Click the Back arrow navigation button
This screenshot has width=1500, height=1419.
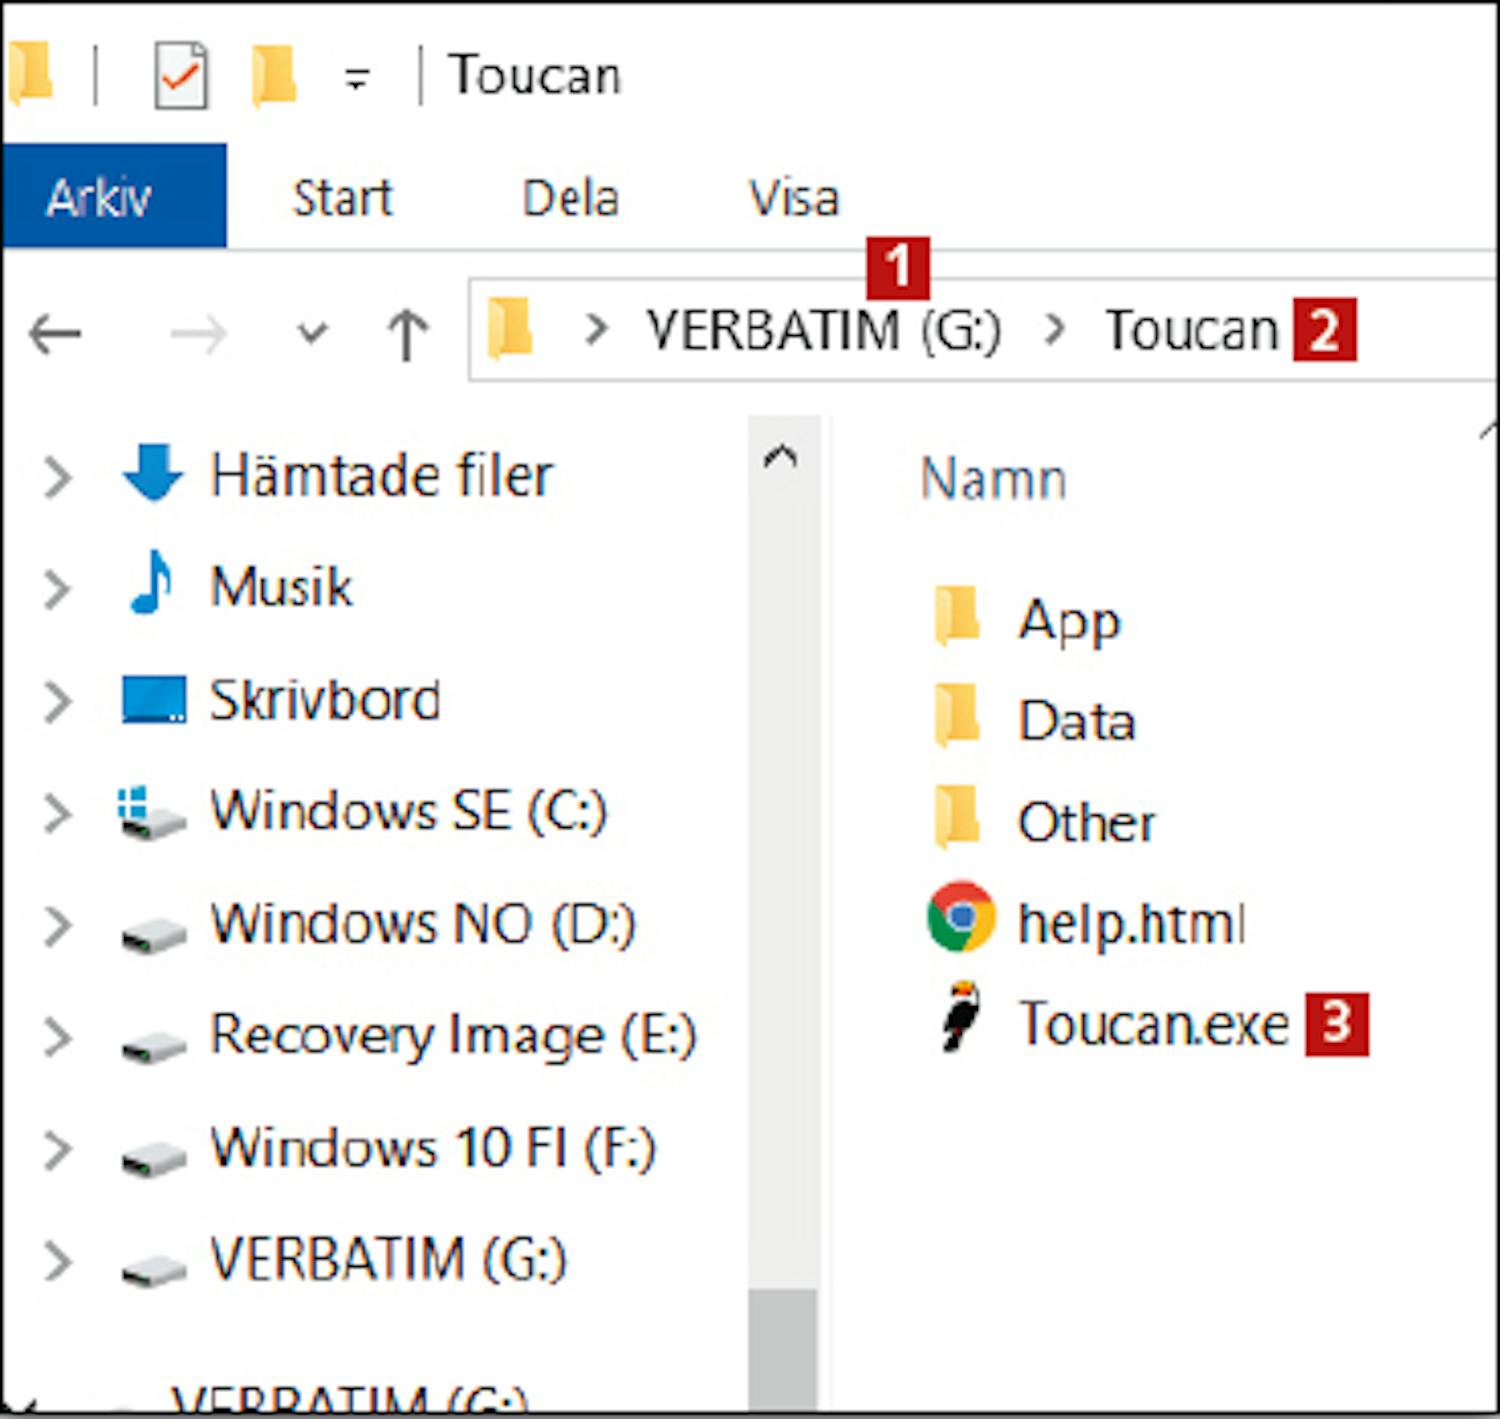[56, 333]
